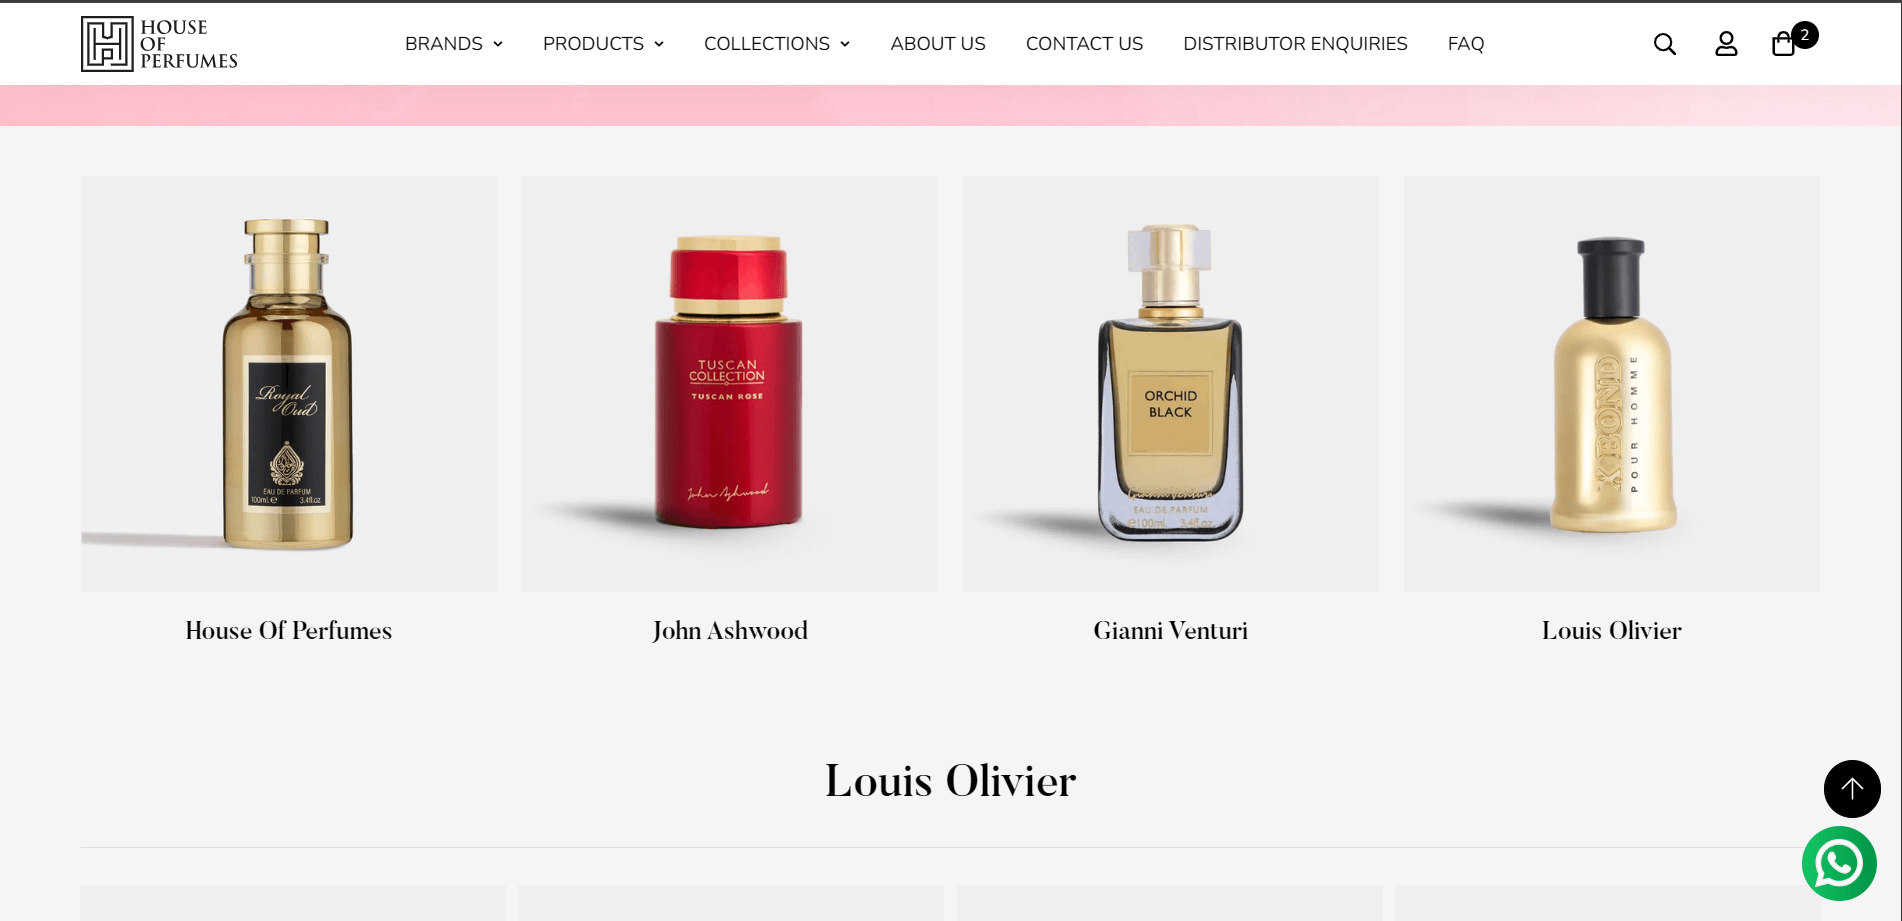Select the Royal Oud bottle image
Image resolution: width=1902 pixels, height=921 pixels.
pyautogui.click(x=289, y=384)
